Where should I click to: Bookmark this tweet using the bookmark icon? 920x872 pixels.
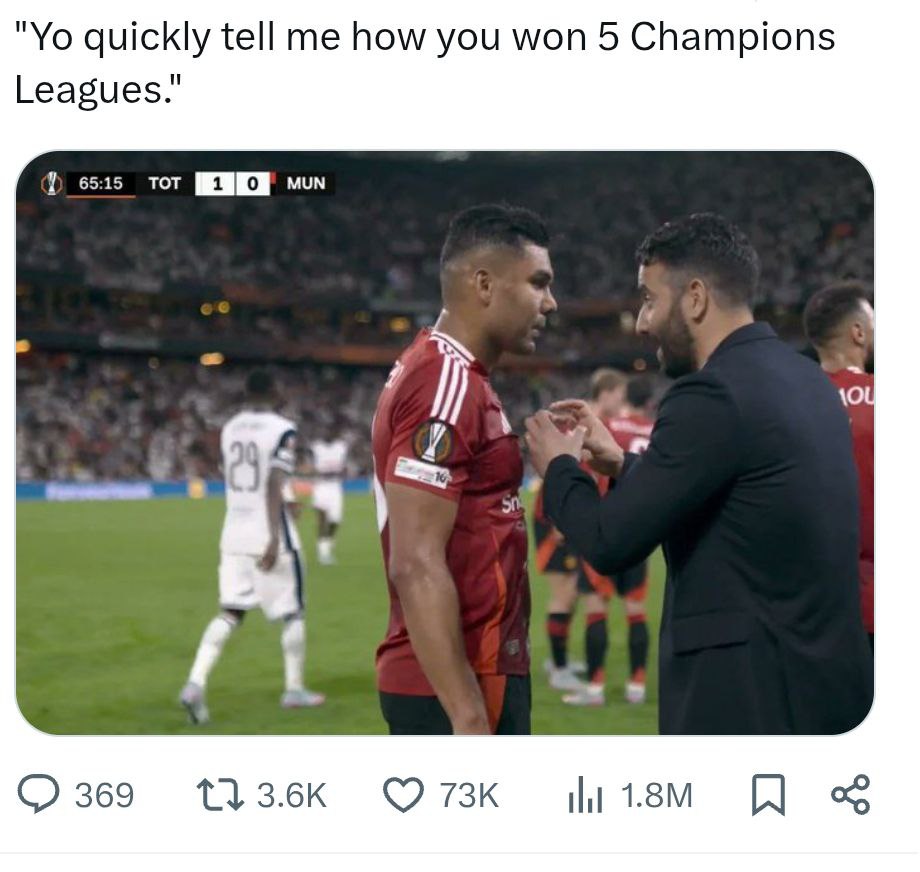pos(768,795)
